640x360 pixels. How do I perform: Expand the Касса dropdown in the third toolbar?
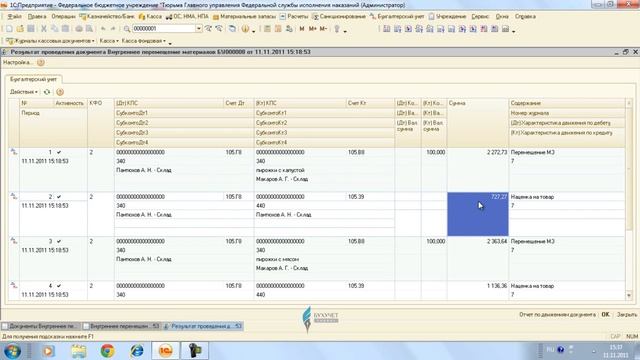point(109,41)
